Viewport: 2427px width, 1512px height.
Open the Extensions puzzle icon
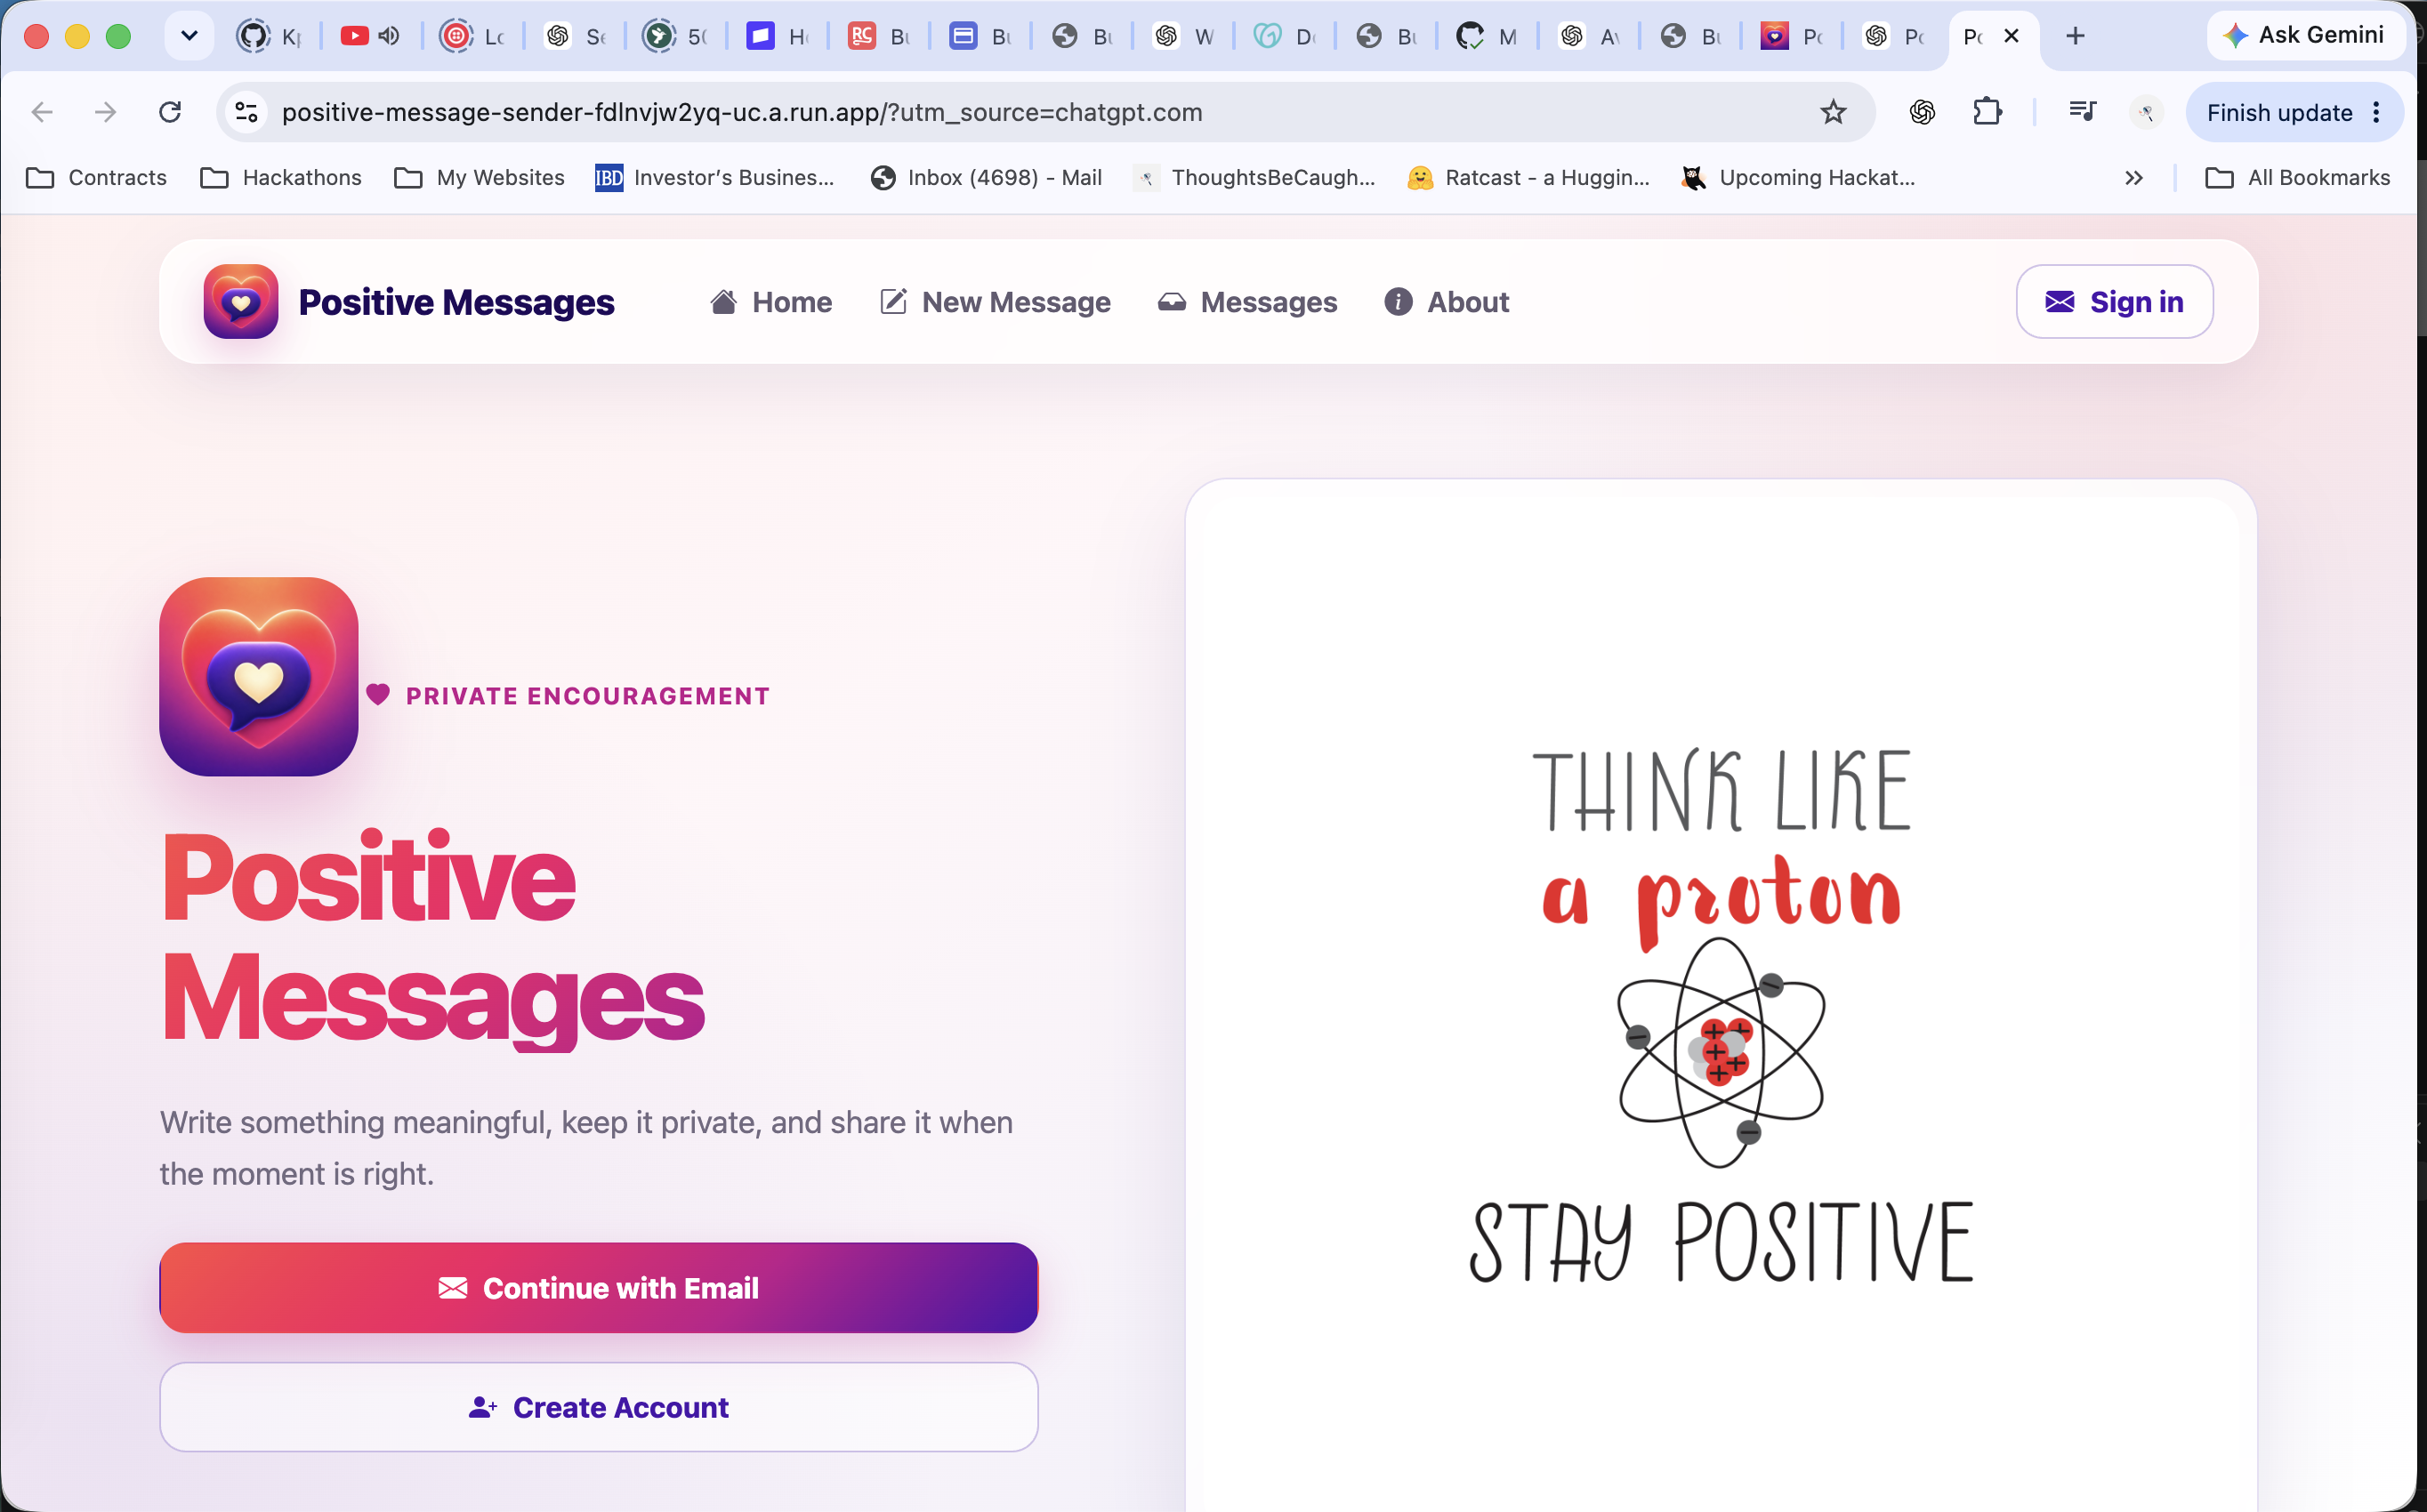click(1987, 112)
